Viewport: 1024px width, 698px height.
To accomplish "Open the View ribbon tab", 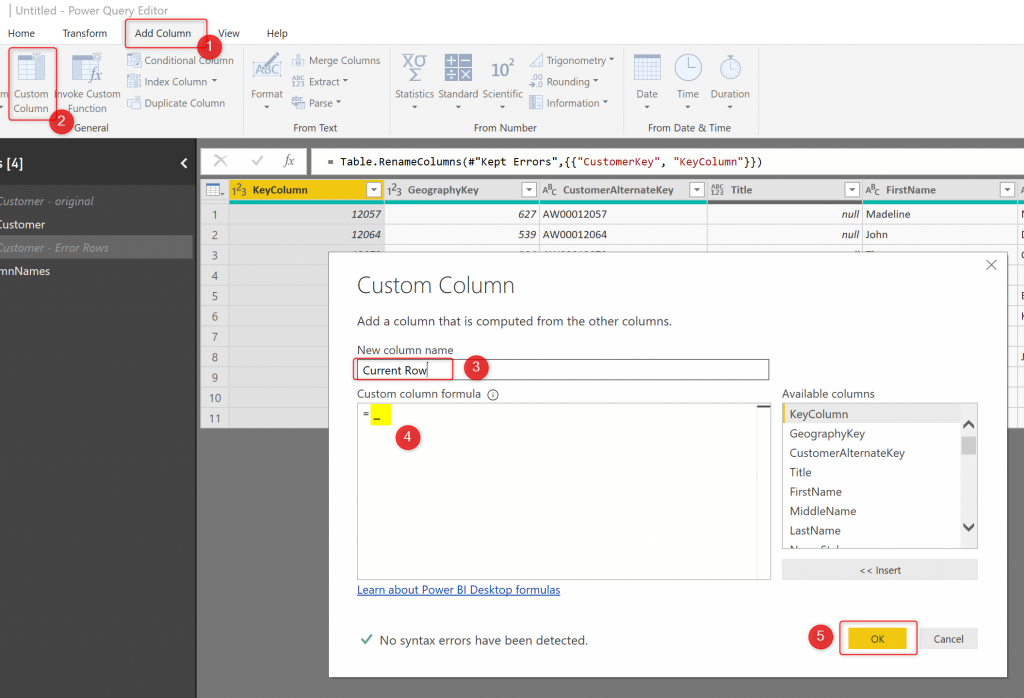I will click(229, 33).
